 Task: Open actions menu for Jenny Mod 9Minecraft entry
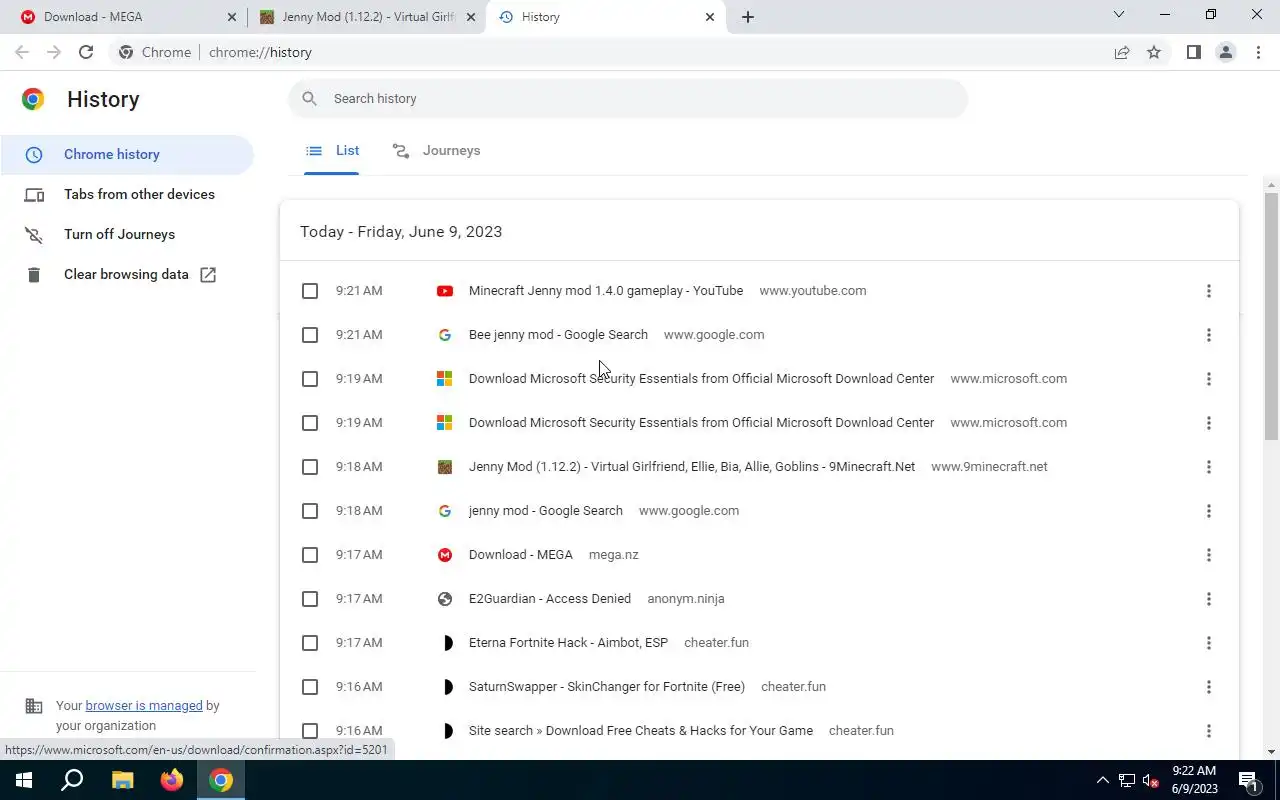[1208, 467]
